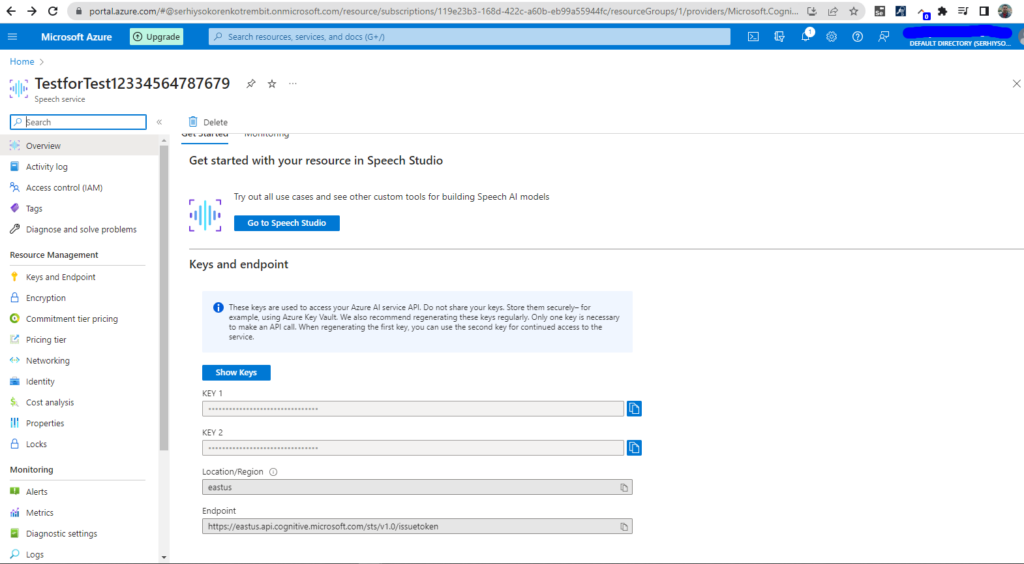This screenshot has height=564, width=1024.
Task: Open the Help question mark icon
Action: coord(857,37)
